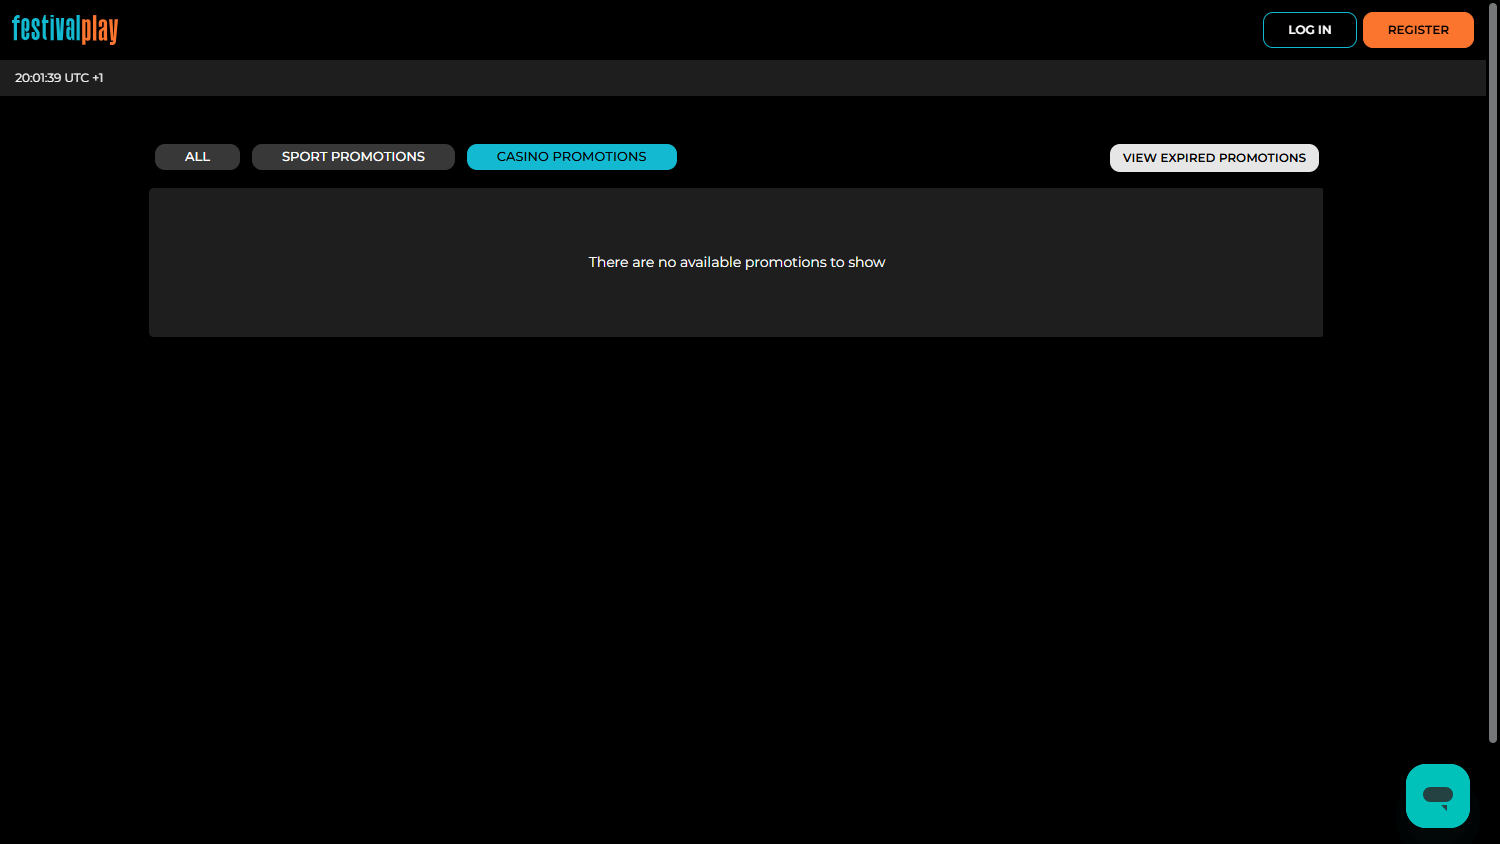Show the All promotions filter

(x=197, y=157)
